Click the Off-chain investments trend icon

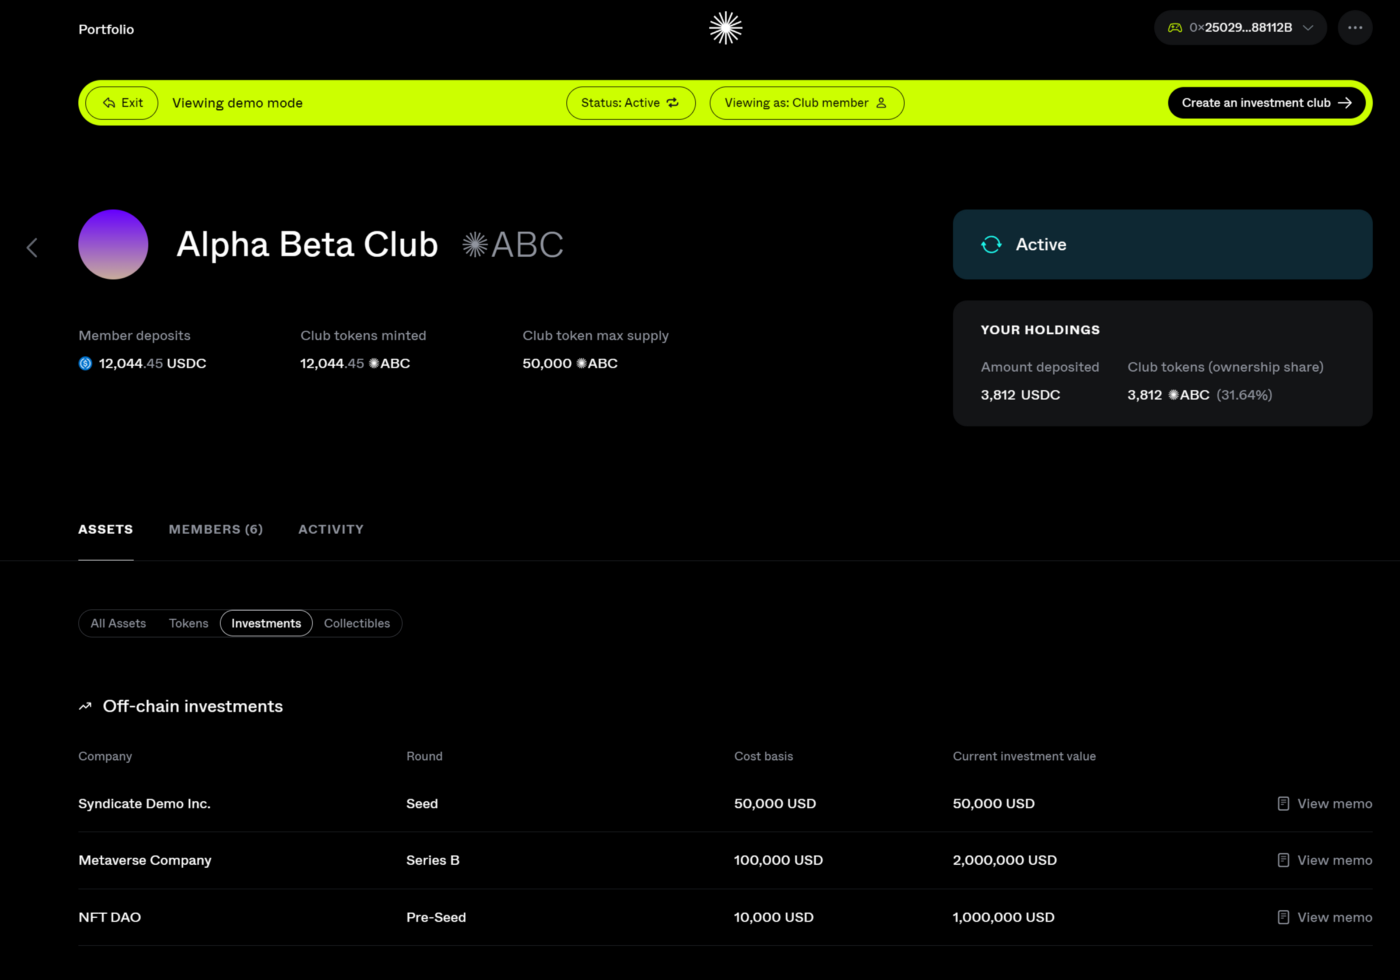tap(85, 706)
